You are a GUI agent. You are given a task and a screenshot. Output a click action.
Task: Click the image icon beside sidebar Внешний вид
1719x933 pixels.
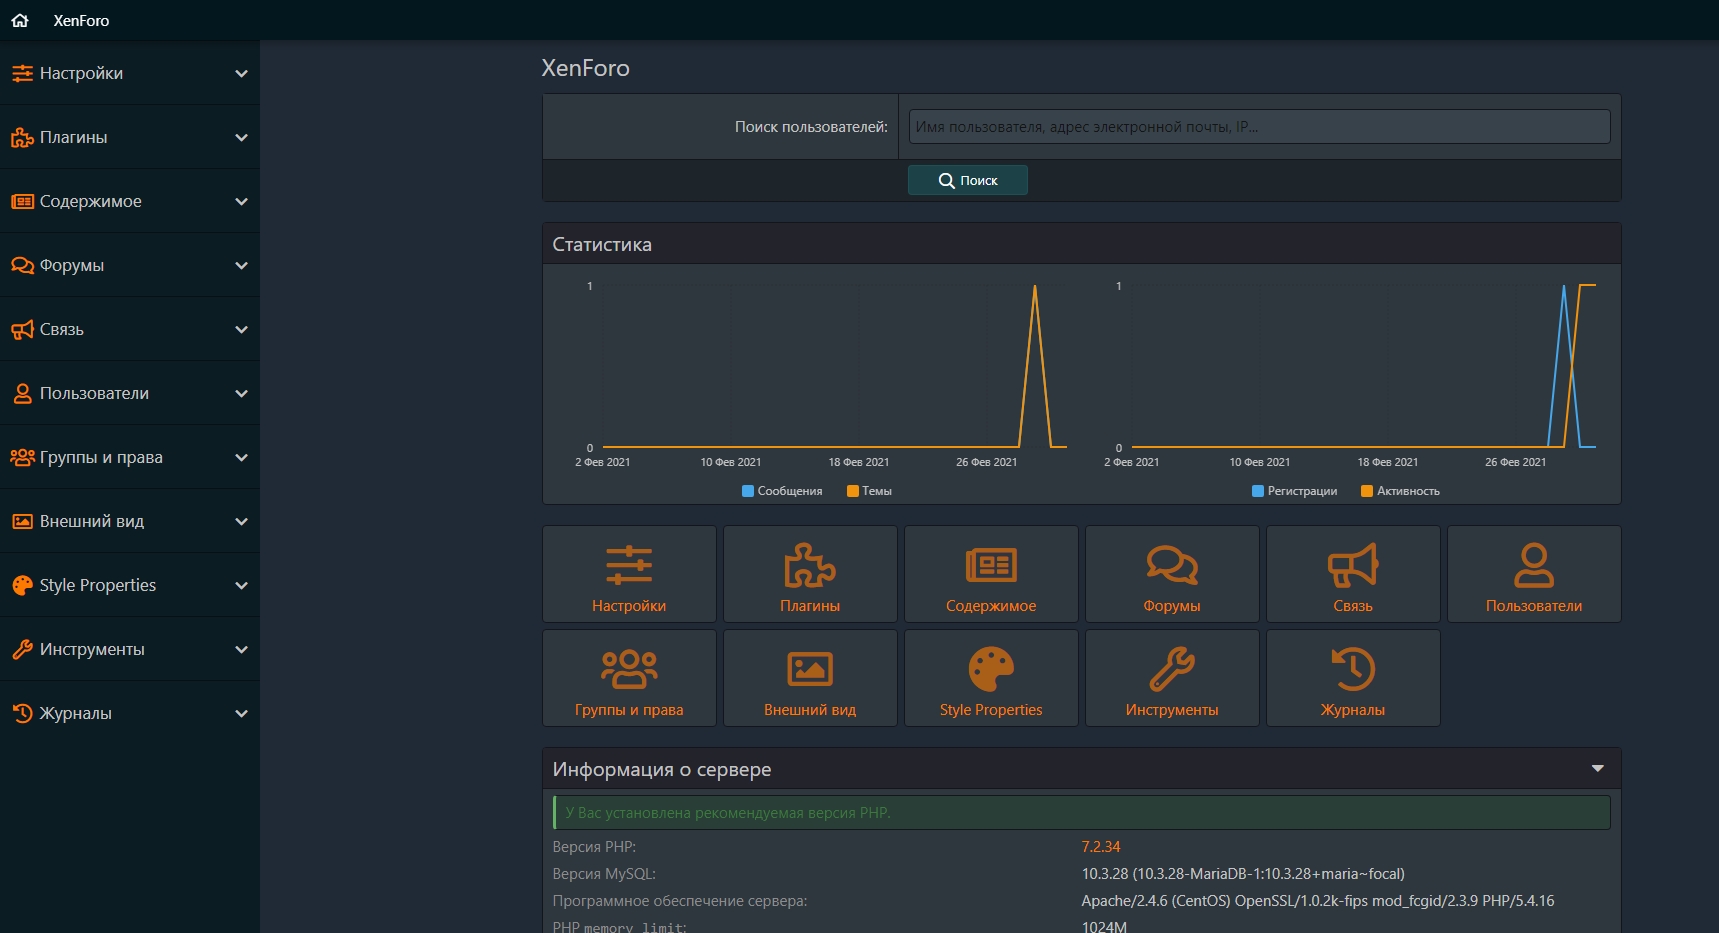(x=22, y=521)
